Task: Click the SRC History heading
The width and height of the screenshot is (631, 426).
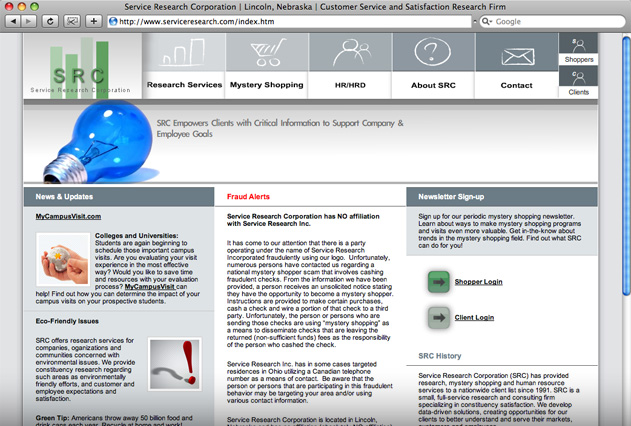Action: pos(440,356)
